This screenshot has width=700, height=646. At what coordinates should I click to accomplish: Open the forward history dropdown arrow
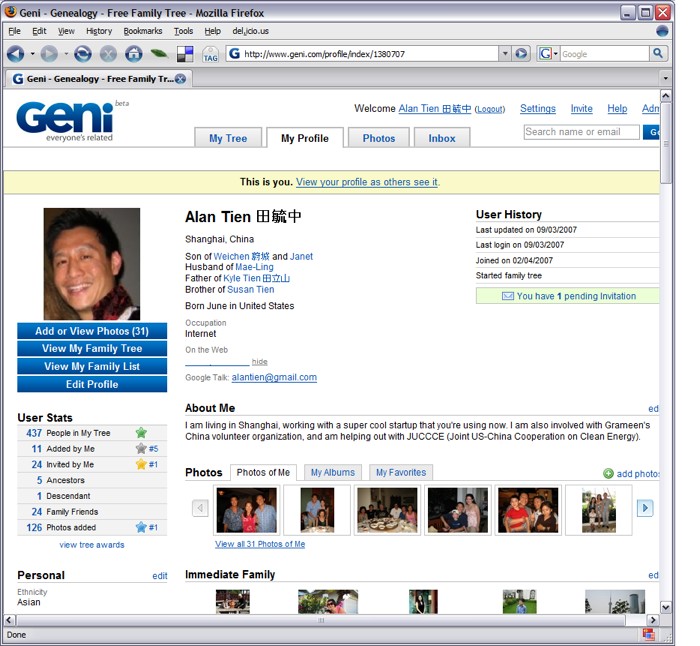(x=66, y=54)
